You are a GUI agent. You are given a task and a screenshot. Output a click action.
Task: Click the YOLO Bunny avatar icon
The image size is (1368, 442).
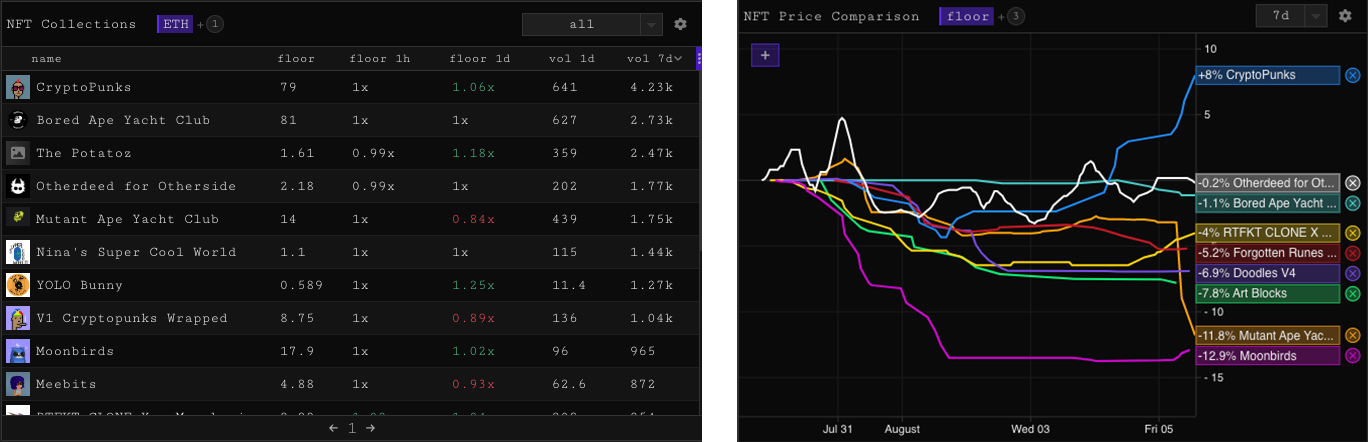(x=17, y=286)
